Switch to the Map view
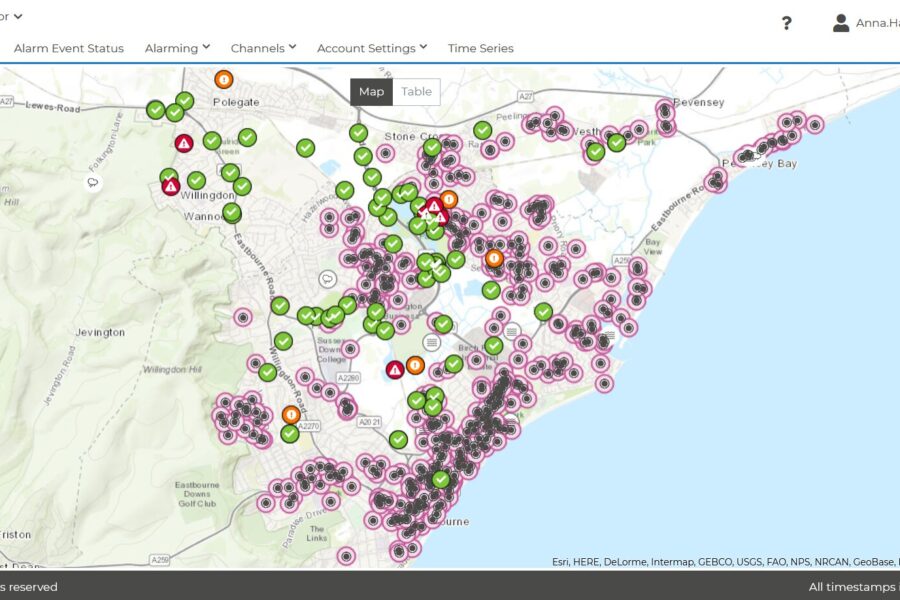The width and height of the screenshot is (900, 600). 371,92
